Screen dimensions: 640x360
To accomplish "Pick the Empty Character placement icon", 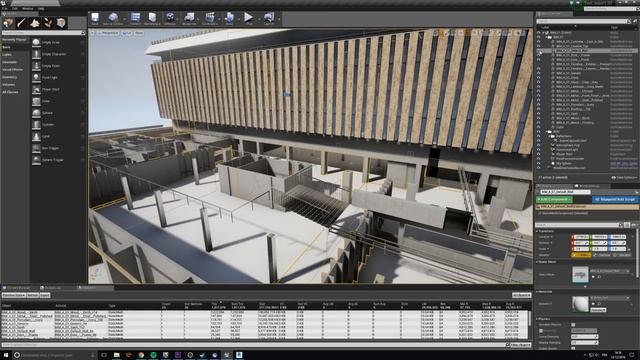I will pos(36,54).
